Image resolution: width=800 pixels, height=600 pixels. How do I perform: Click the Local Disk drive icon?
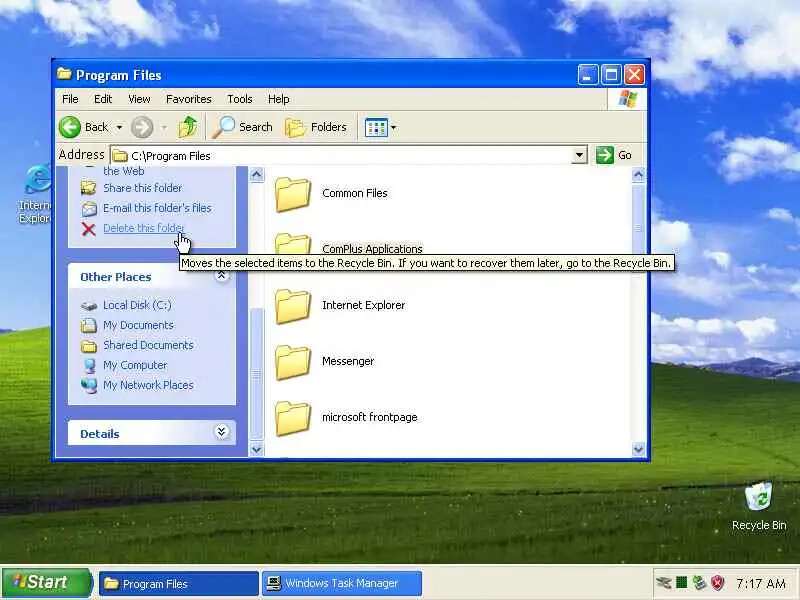pos(89,306)
